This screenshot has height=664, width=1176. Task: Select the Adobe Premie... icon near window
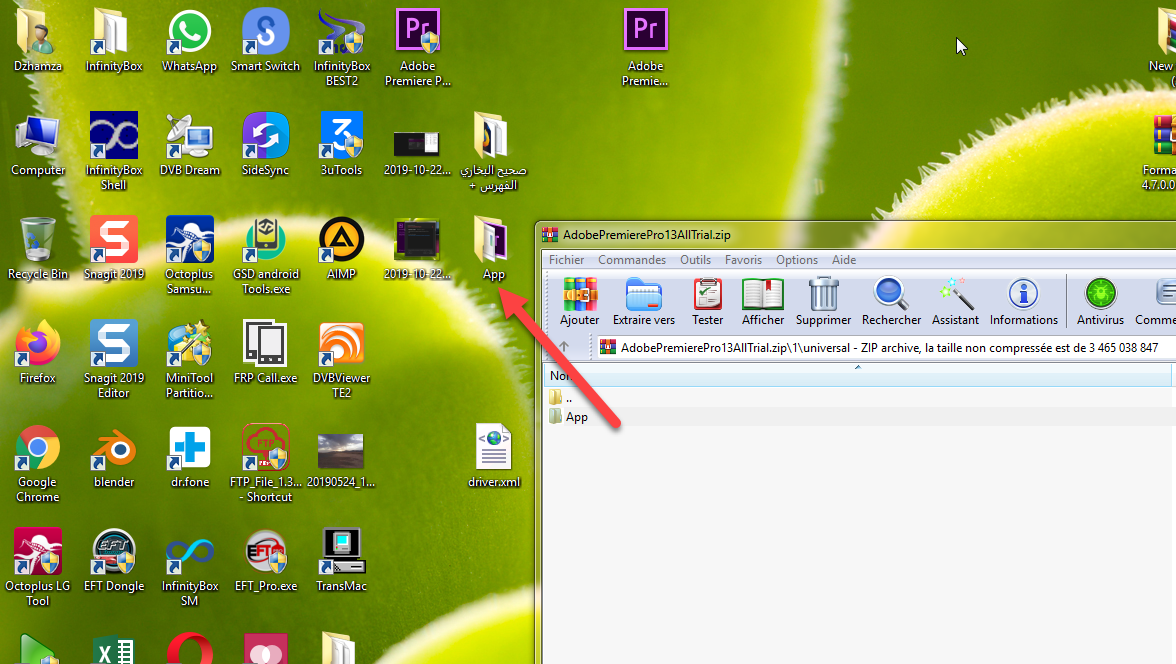point(645,47)
